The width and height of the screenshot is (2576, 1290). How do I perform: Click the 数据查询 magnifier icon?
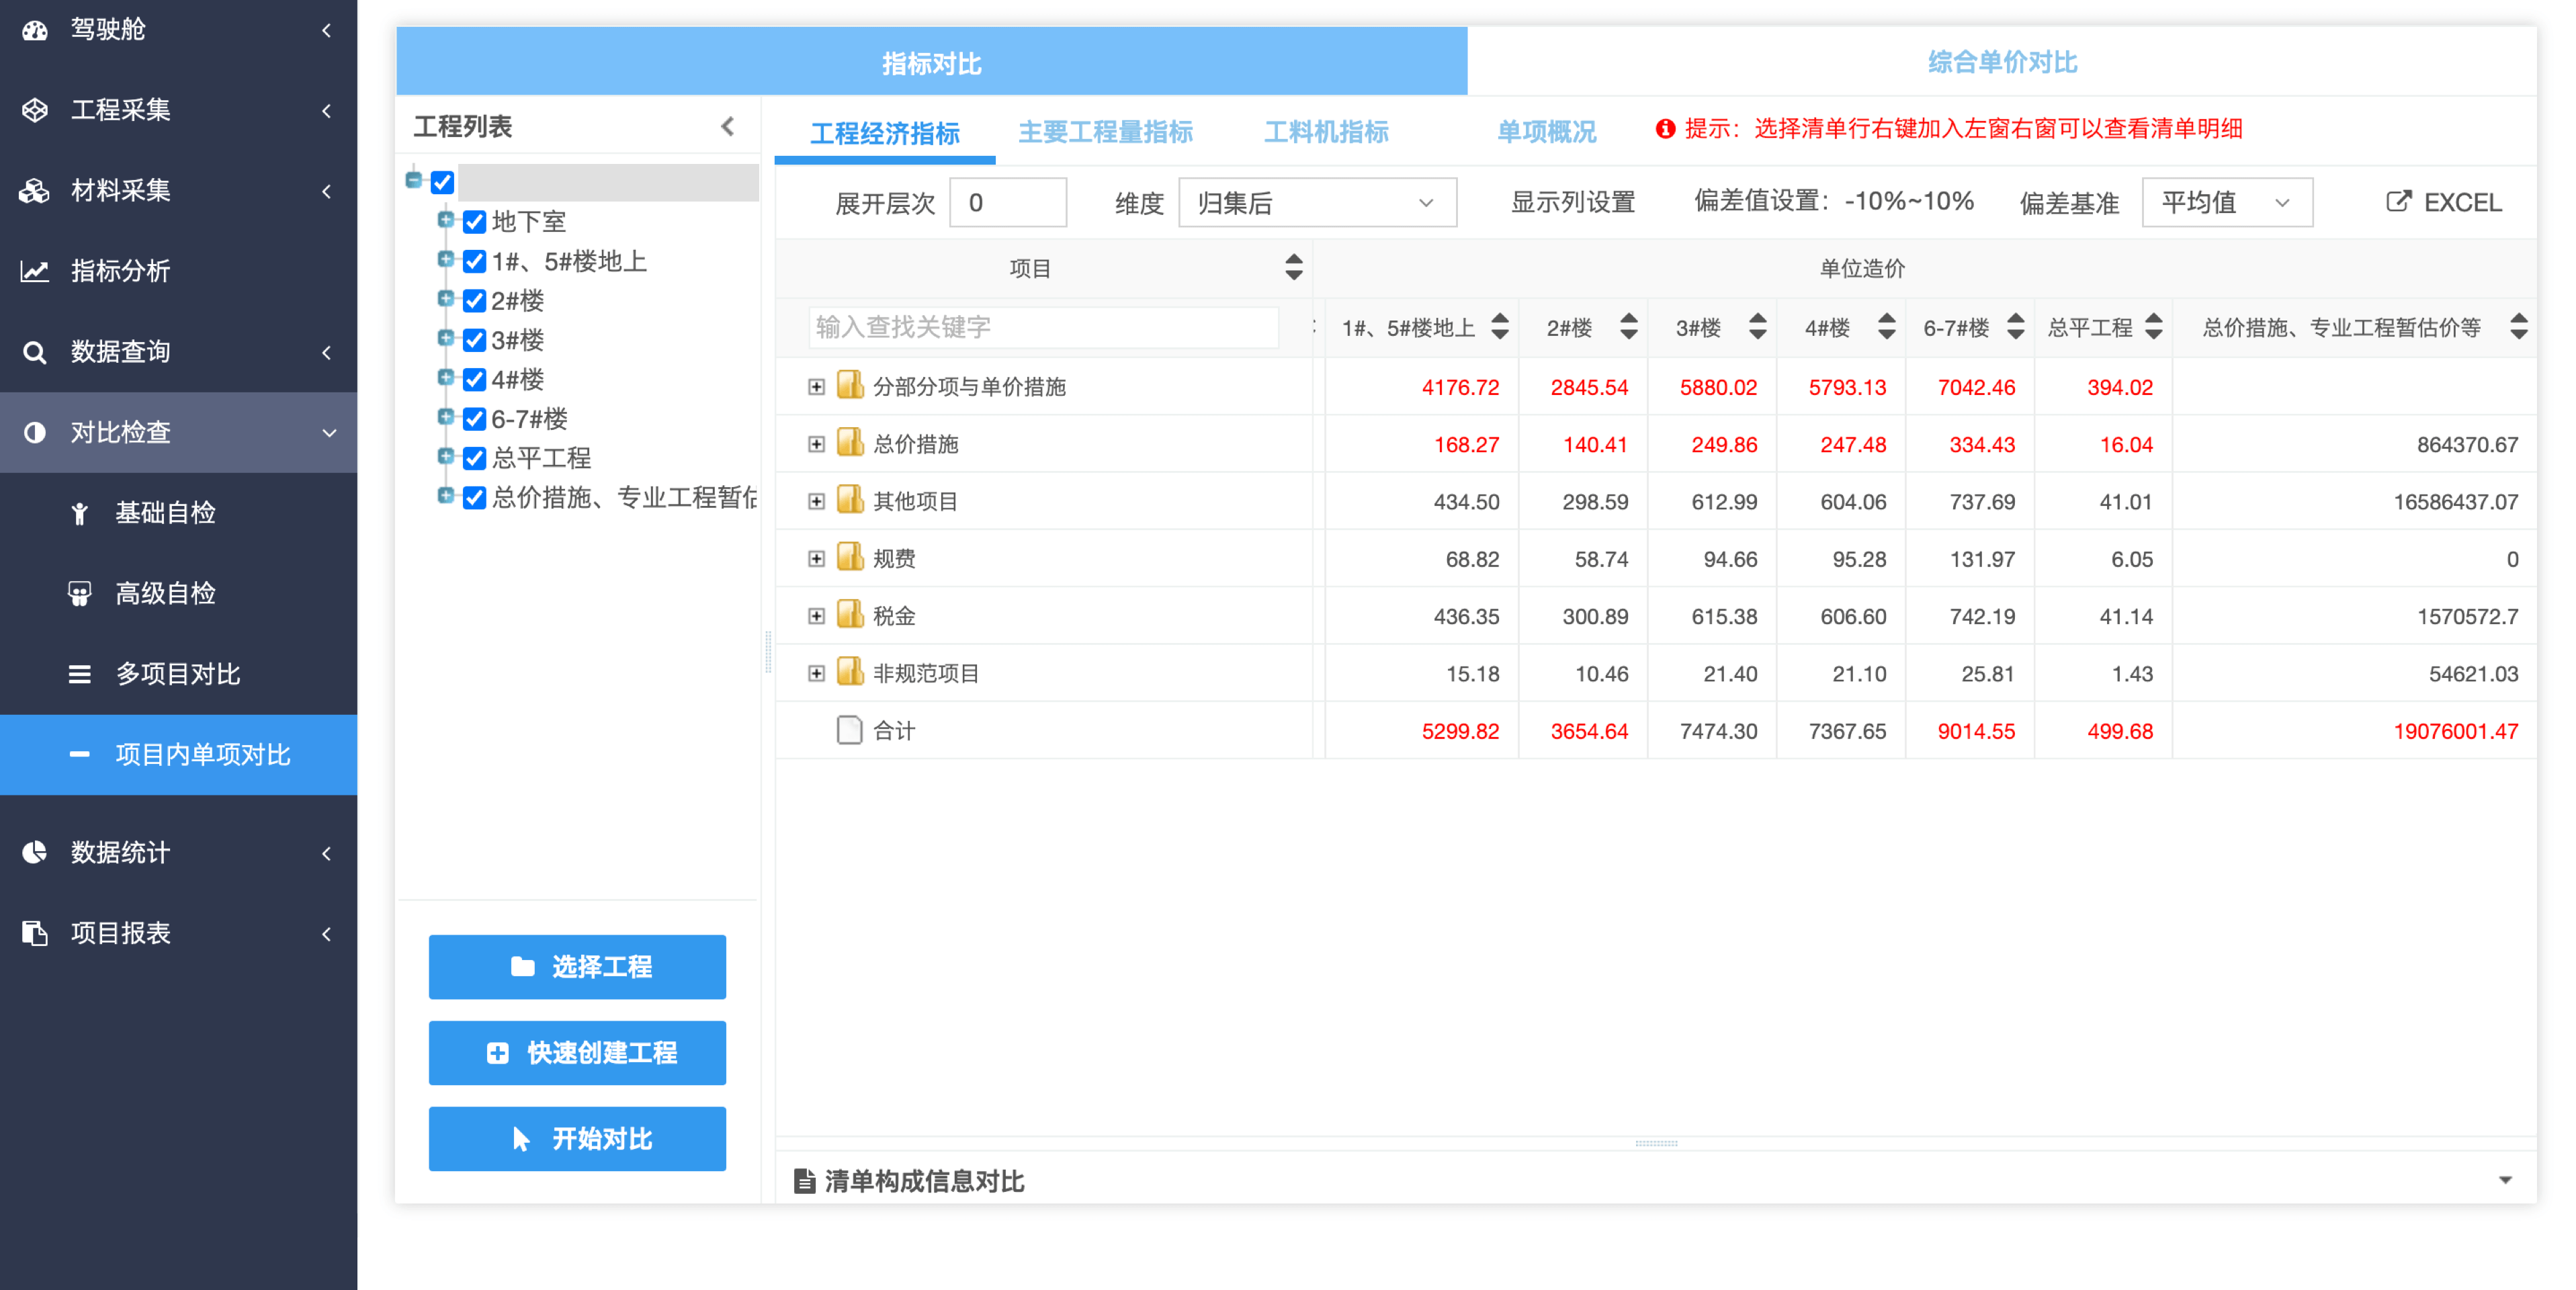35,352
